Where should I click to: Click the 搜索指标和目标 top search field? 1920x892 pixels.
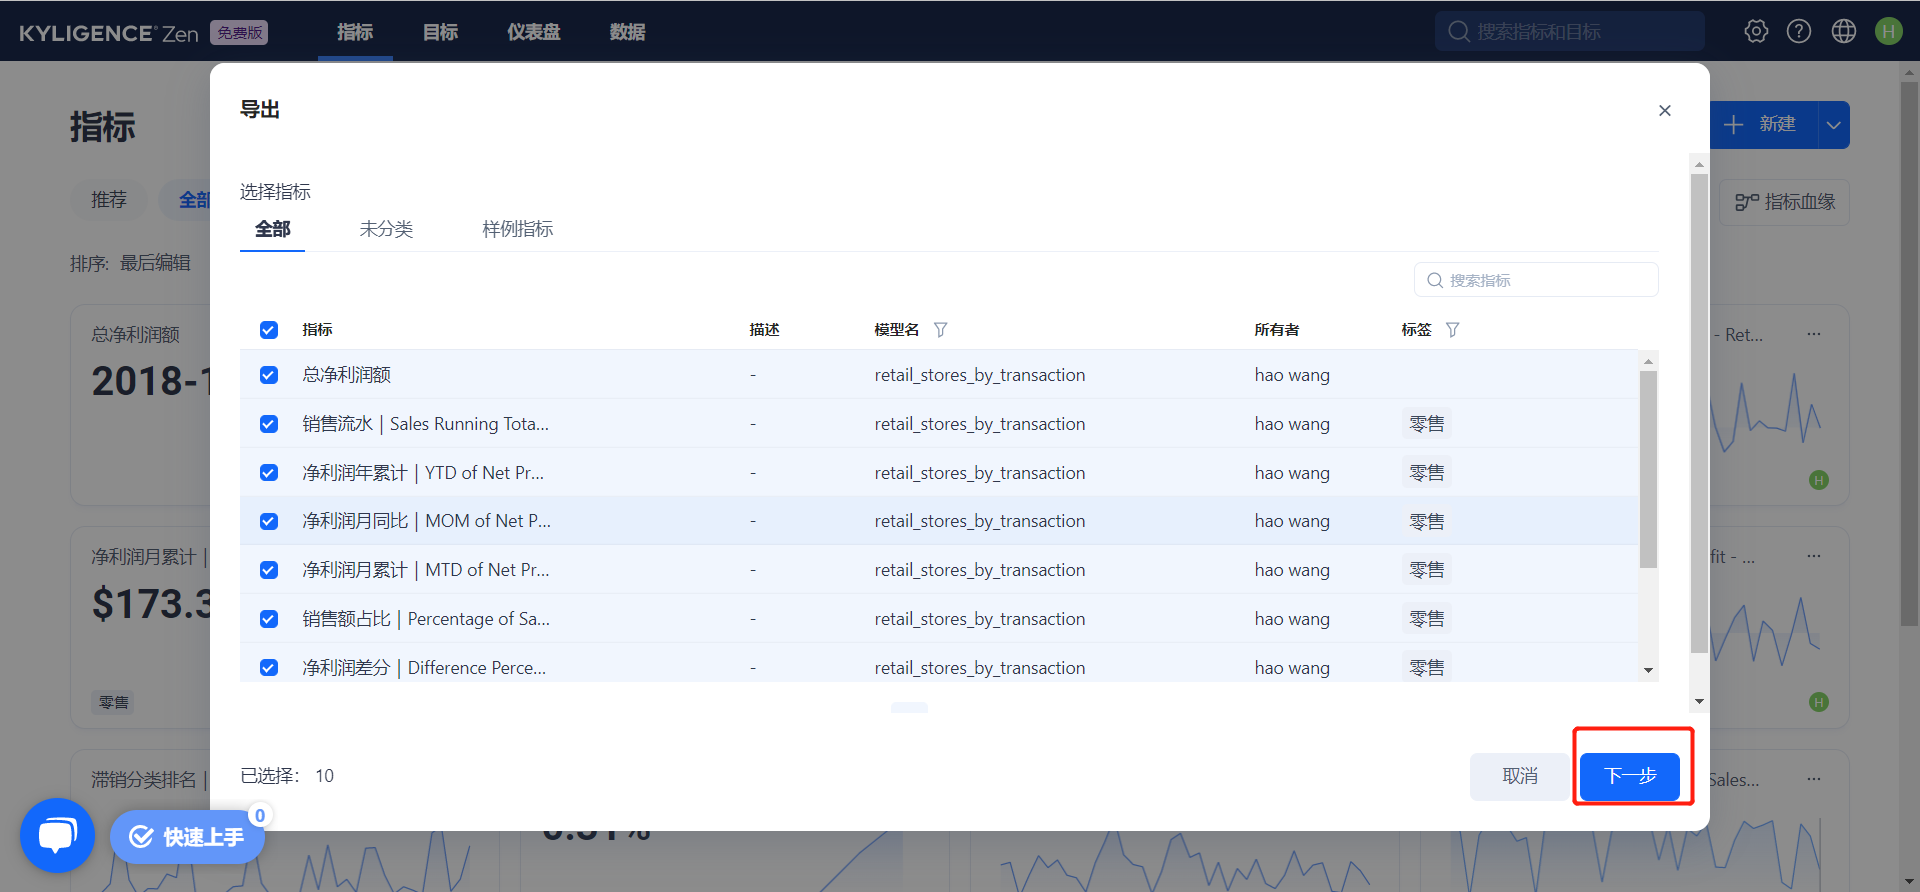click(1570, 31)
